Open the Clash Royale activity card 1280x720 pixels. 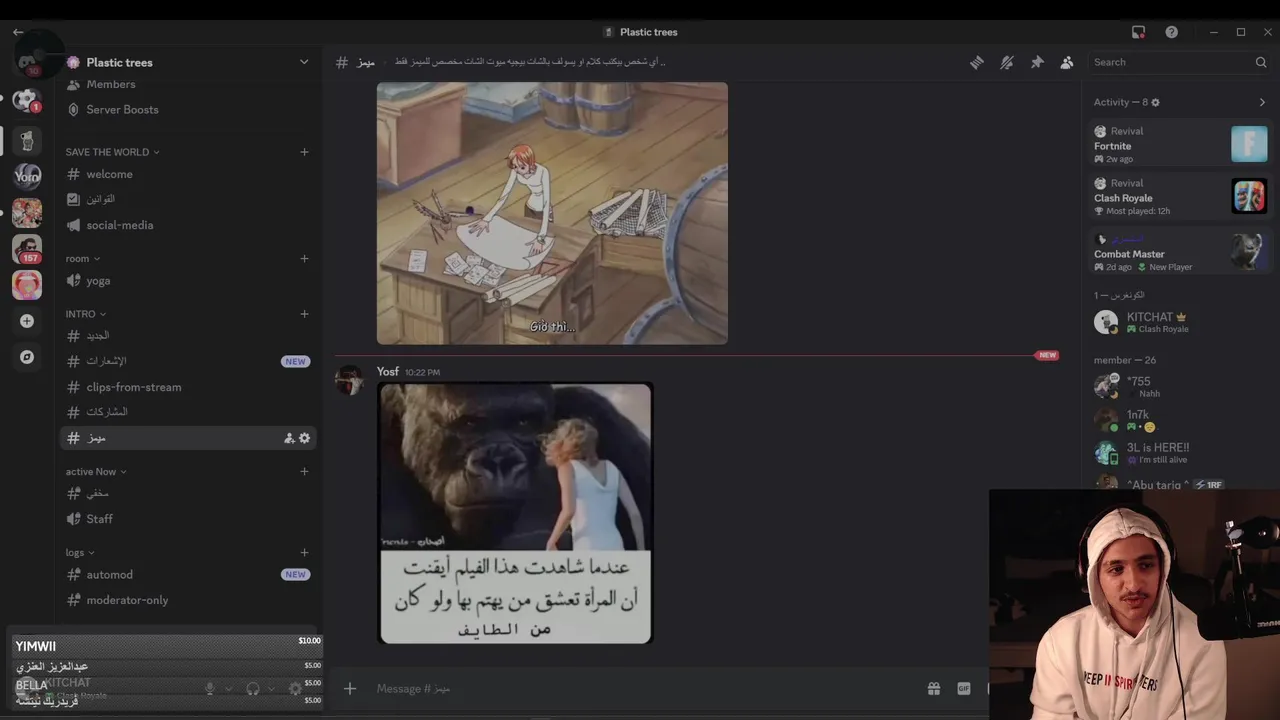click(x=1180, y=197)
